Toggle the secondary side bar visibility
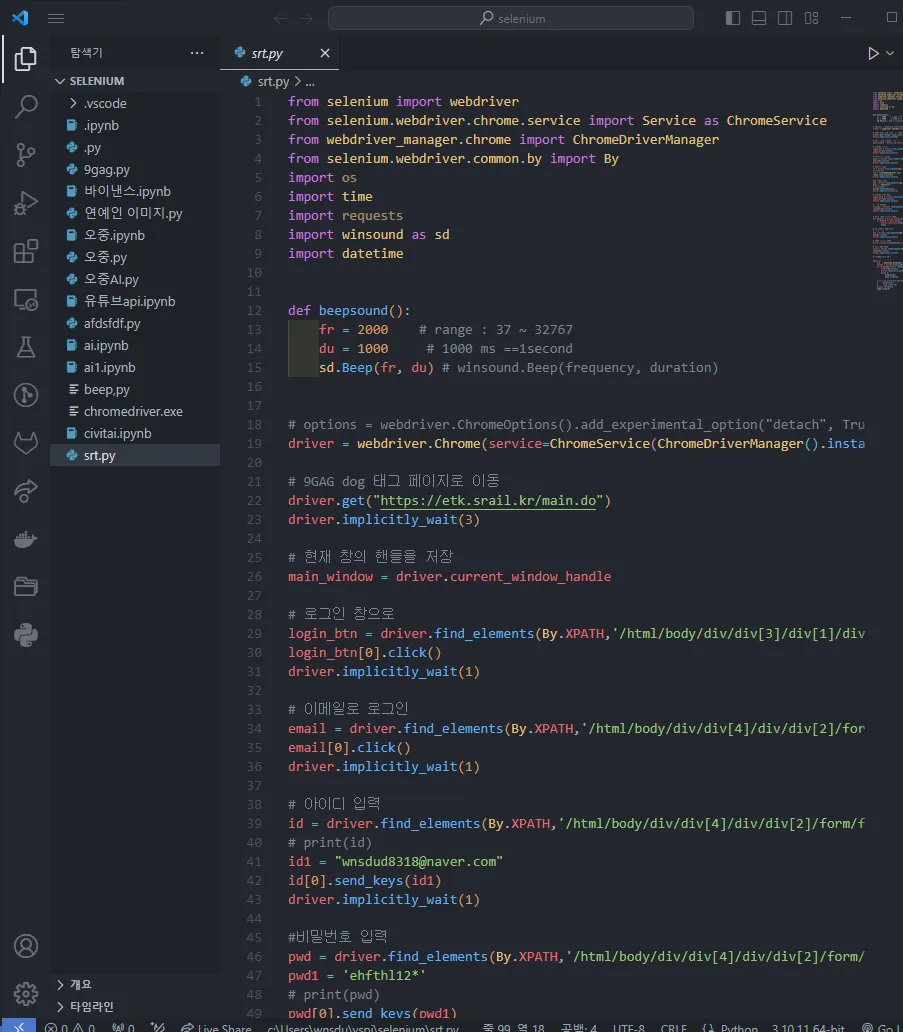The width and height of the screenshot is (903, 1032). [x=785, y=18]
